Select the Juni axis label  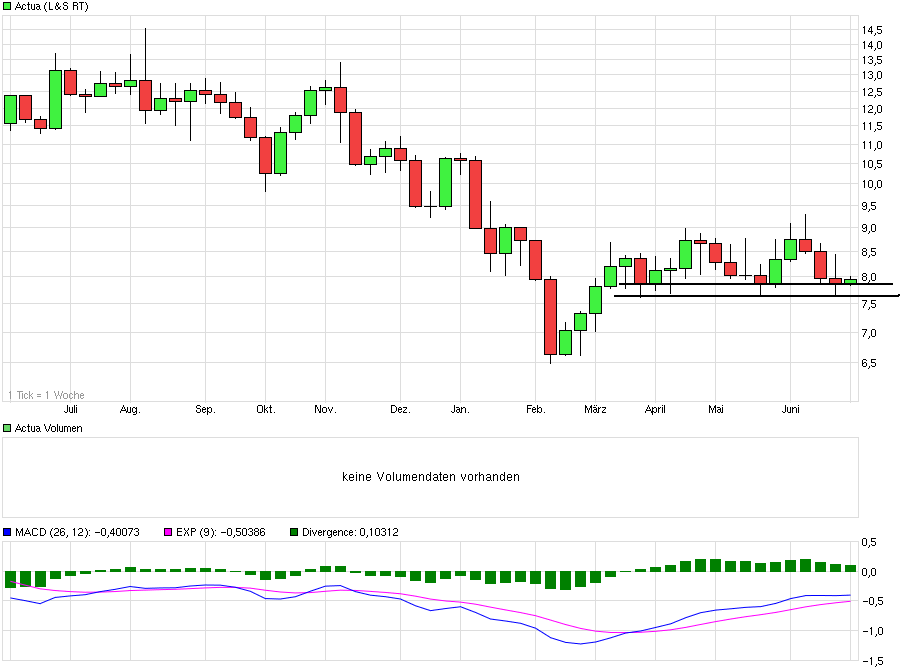pos(791,409)
